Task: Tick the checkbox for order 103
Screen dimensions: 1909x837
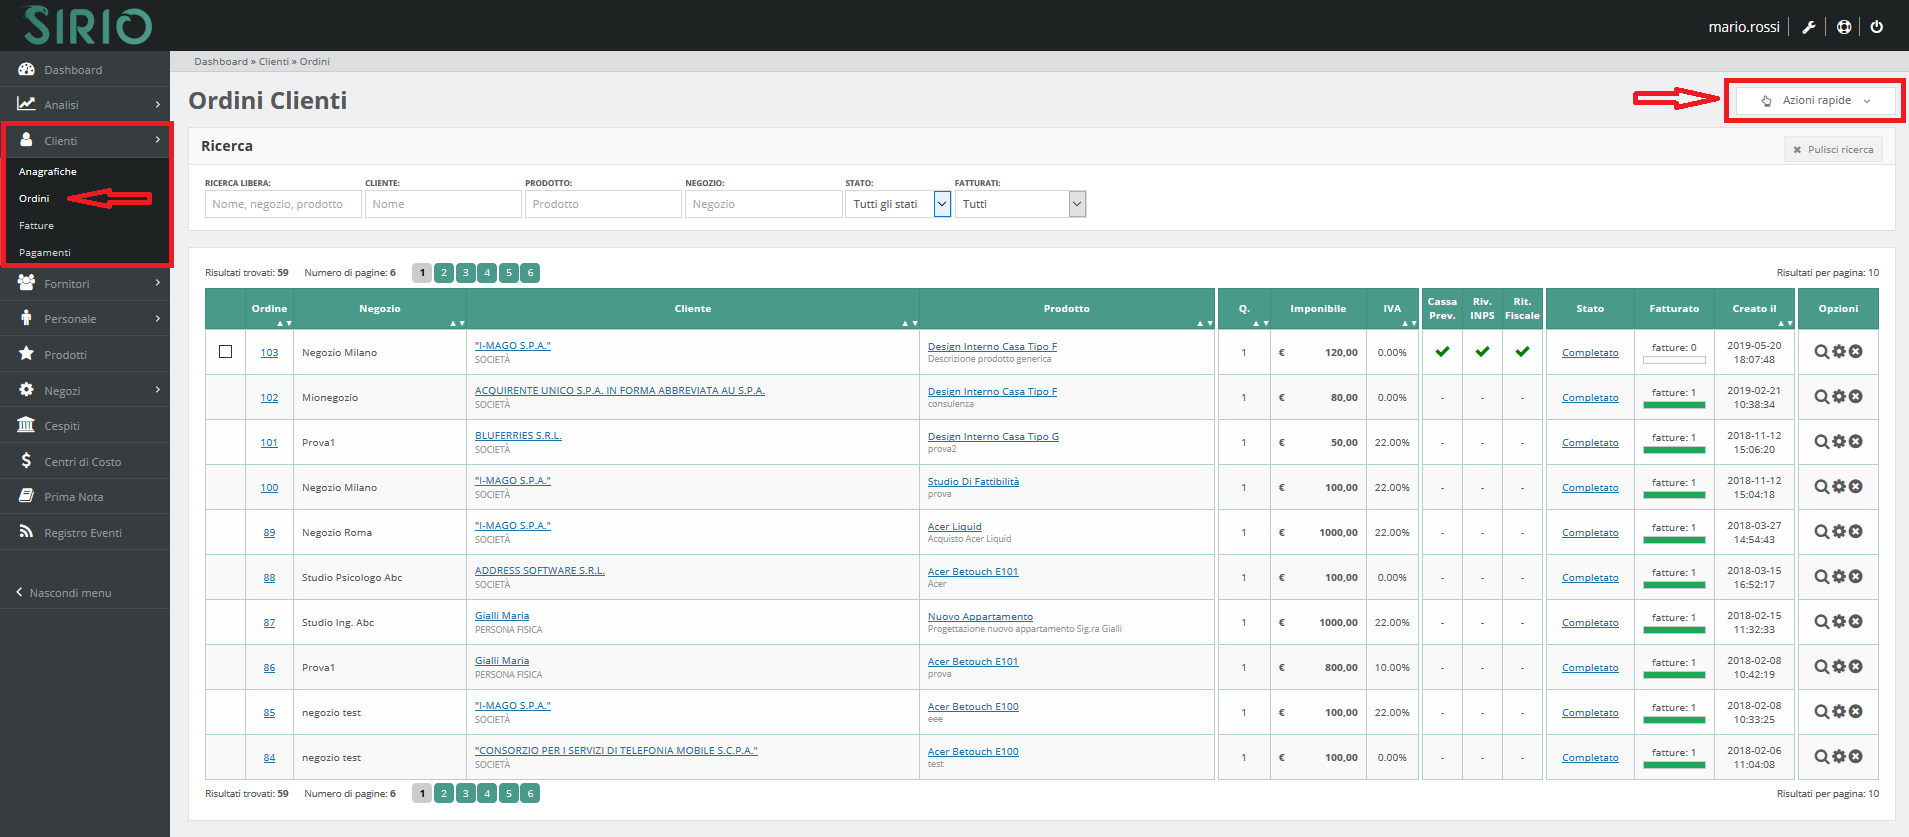Action: [x=225, y=352]
